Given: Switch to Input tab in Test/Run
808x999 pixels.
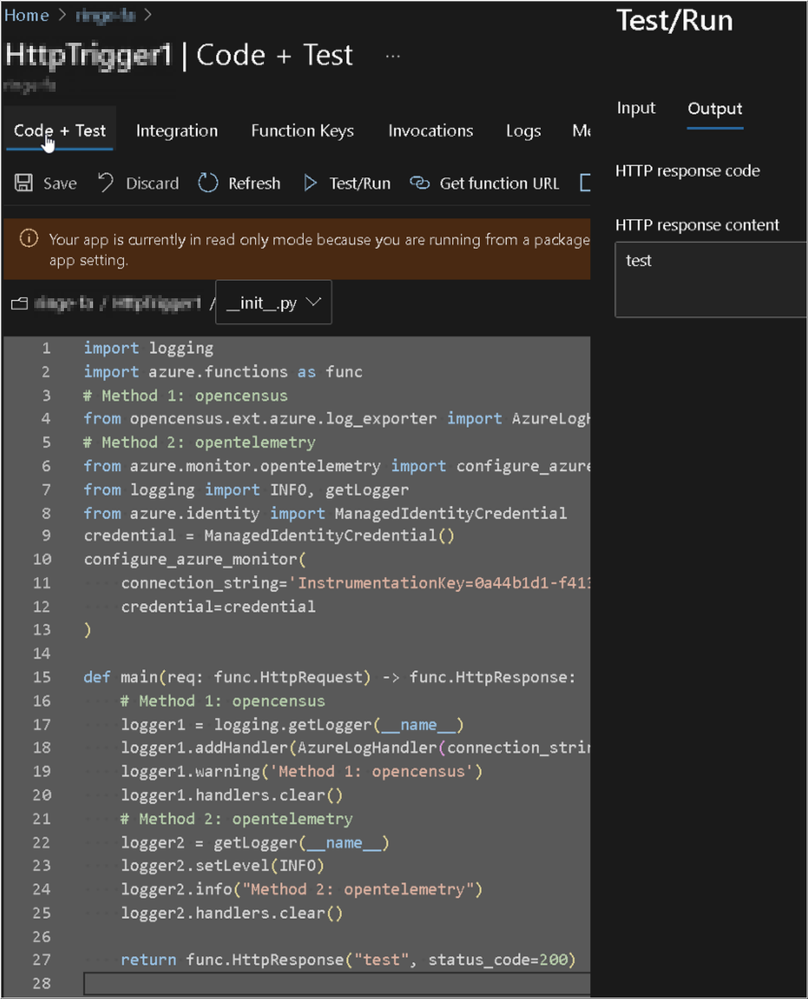Looking at the screenshot, I should pyautogui.click(x=636, y=109).
